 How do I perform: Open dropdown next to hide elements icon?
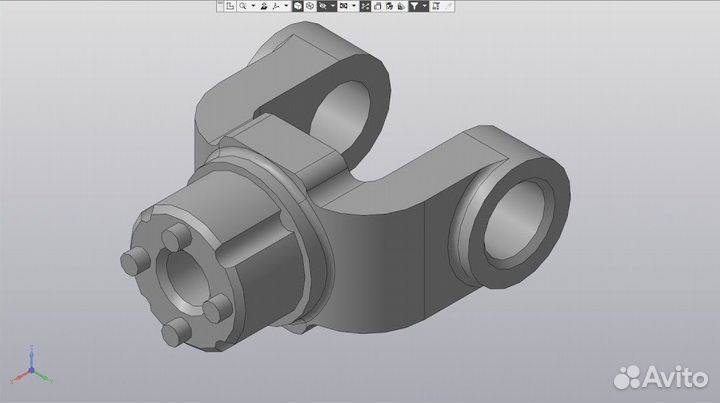(333, 6)
